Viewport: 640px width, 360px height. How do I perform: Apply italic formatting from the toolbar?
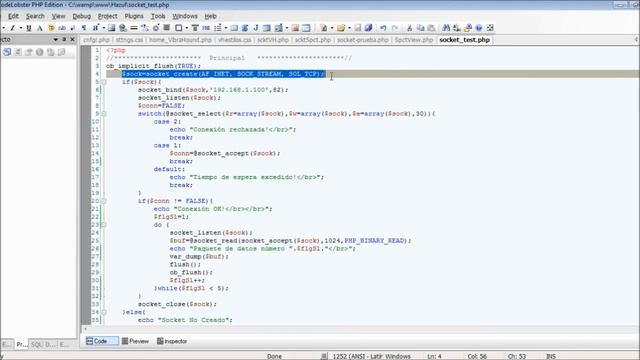click(x=13, y=28)
